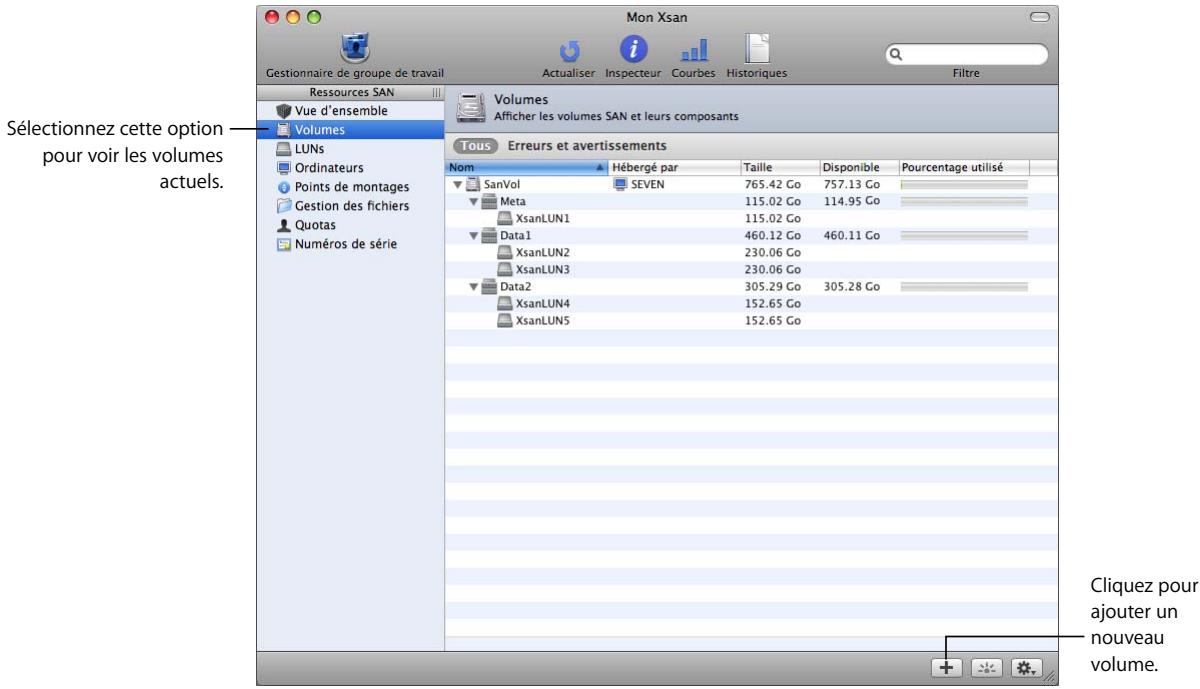Click the middle button beside the plus
The height and width of the screenshot is (689, 1200).
click(x=987, y=668)
